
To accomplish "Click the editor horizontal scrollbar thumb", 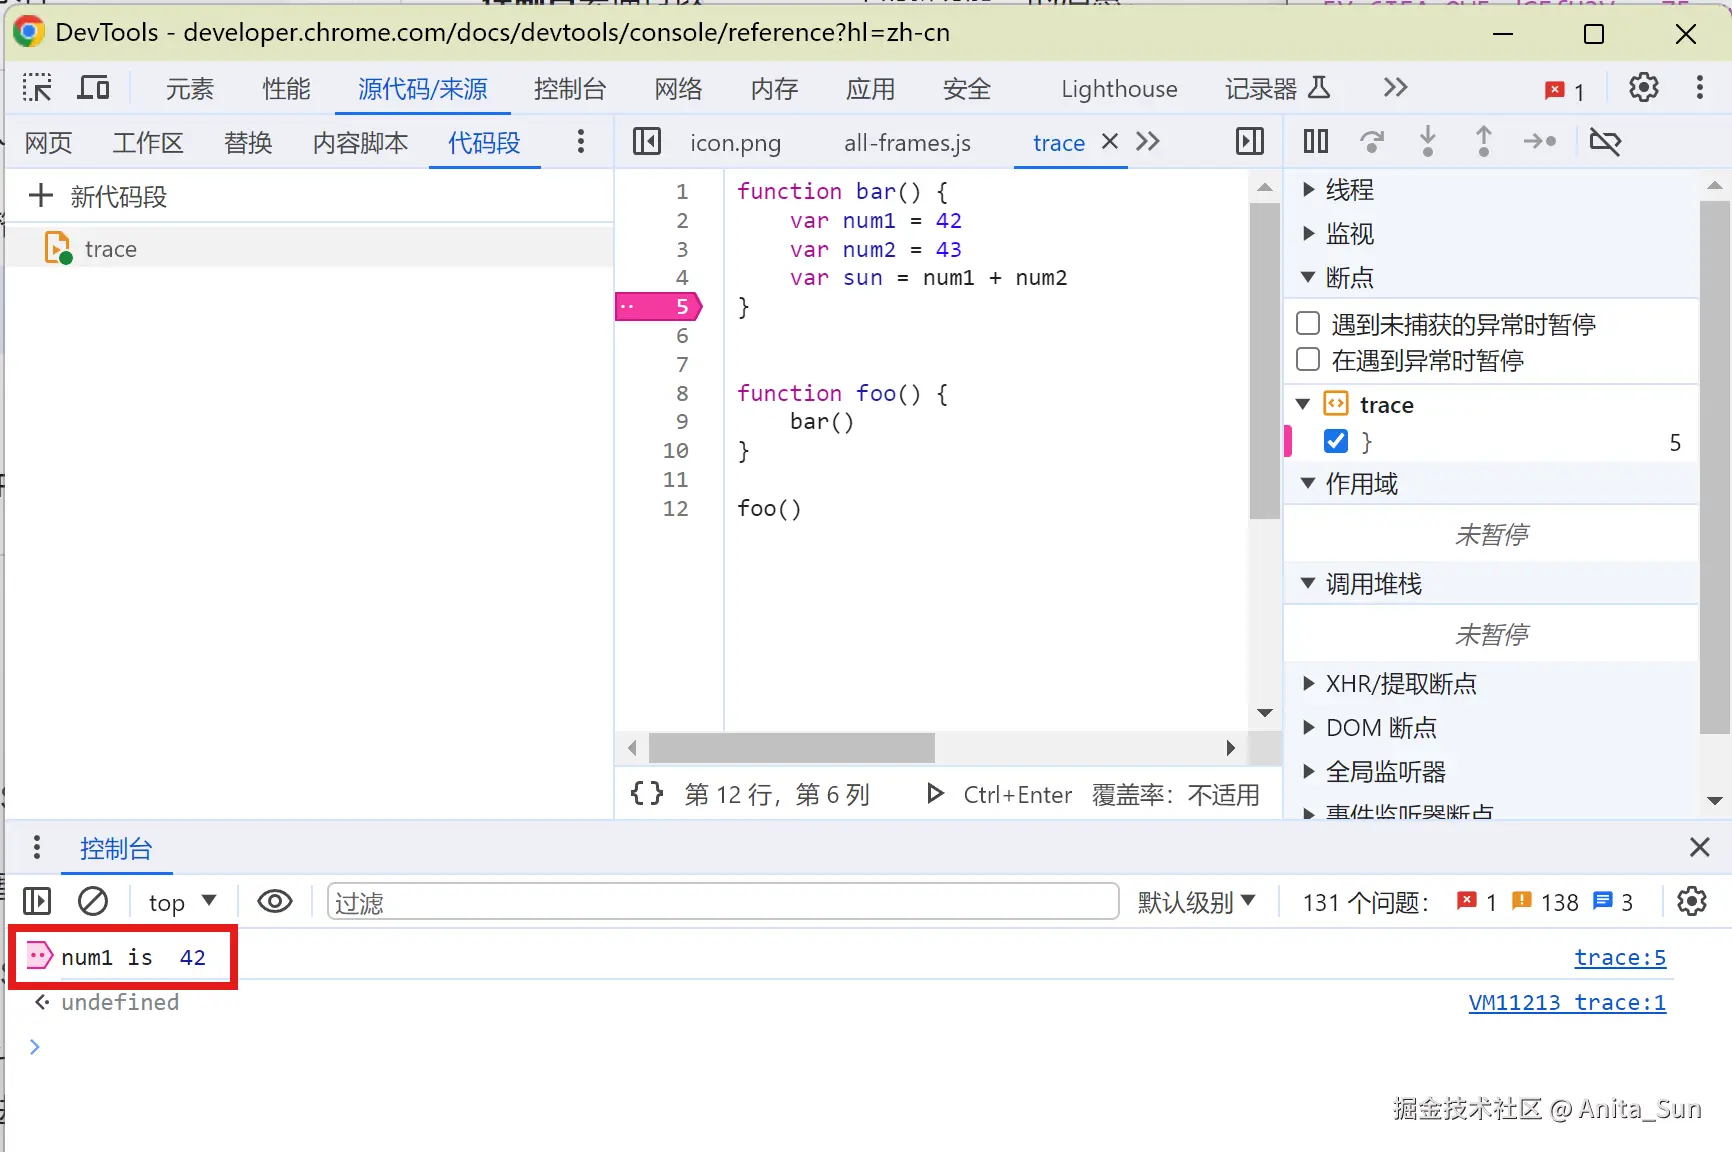I will [x=791, y=747].
